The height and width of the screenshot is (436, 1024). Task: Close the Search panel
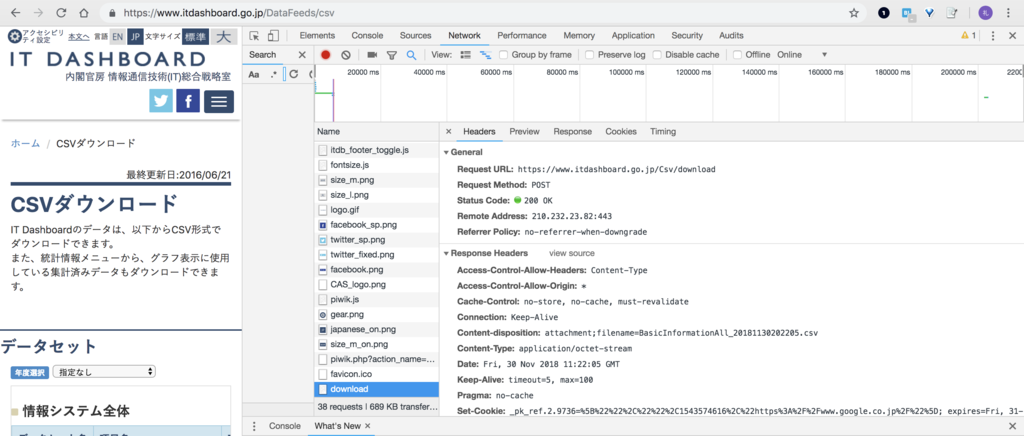302,55
